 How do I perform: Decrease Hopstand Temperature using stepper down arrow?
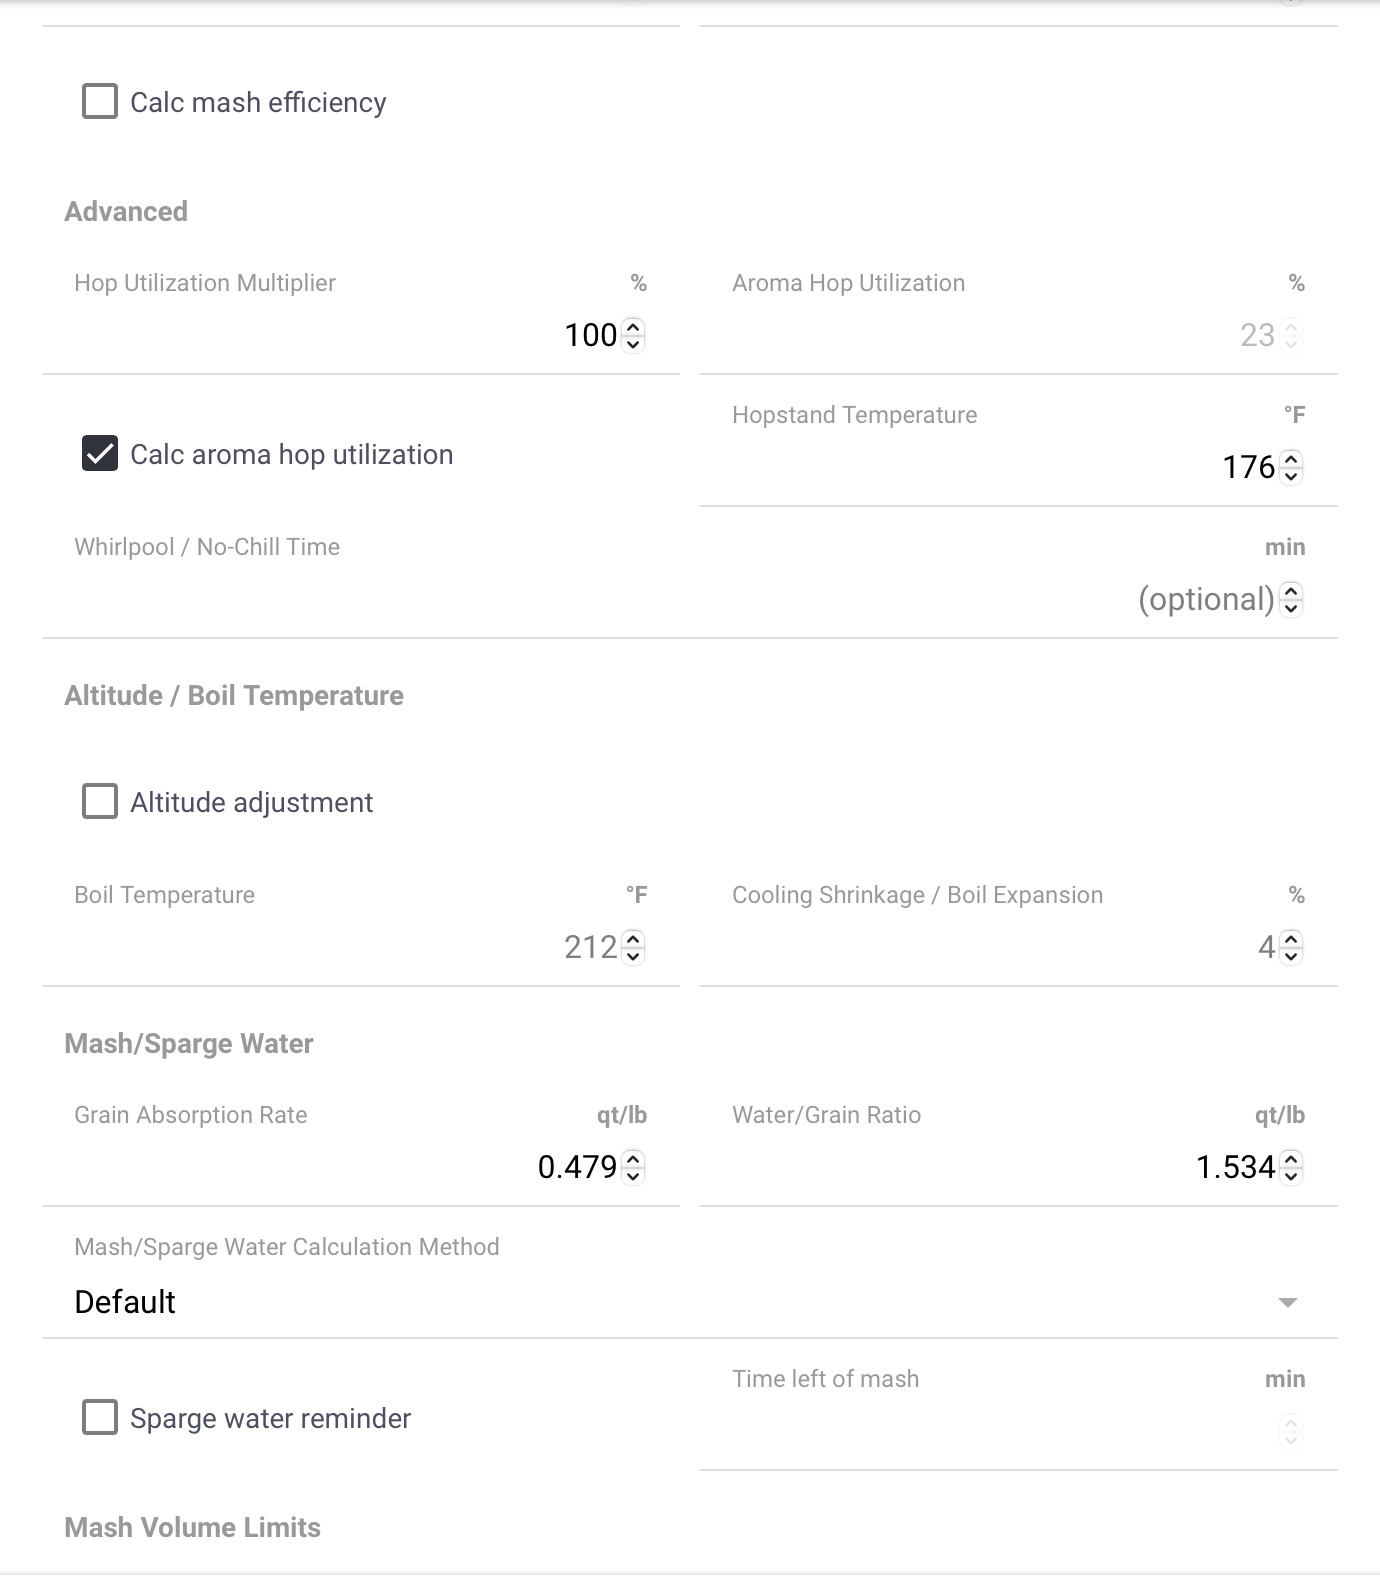pyautogui.click(x=1291, y=475)
